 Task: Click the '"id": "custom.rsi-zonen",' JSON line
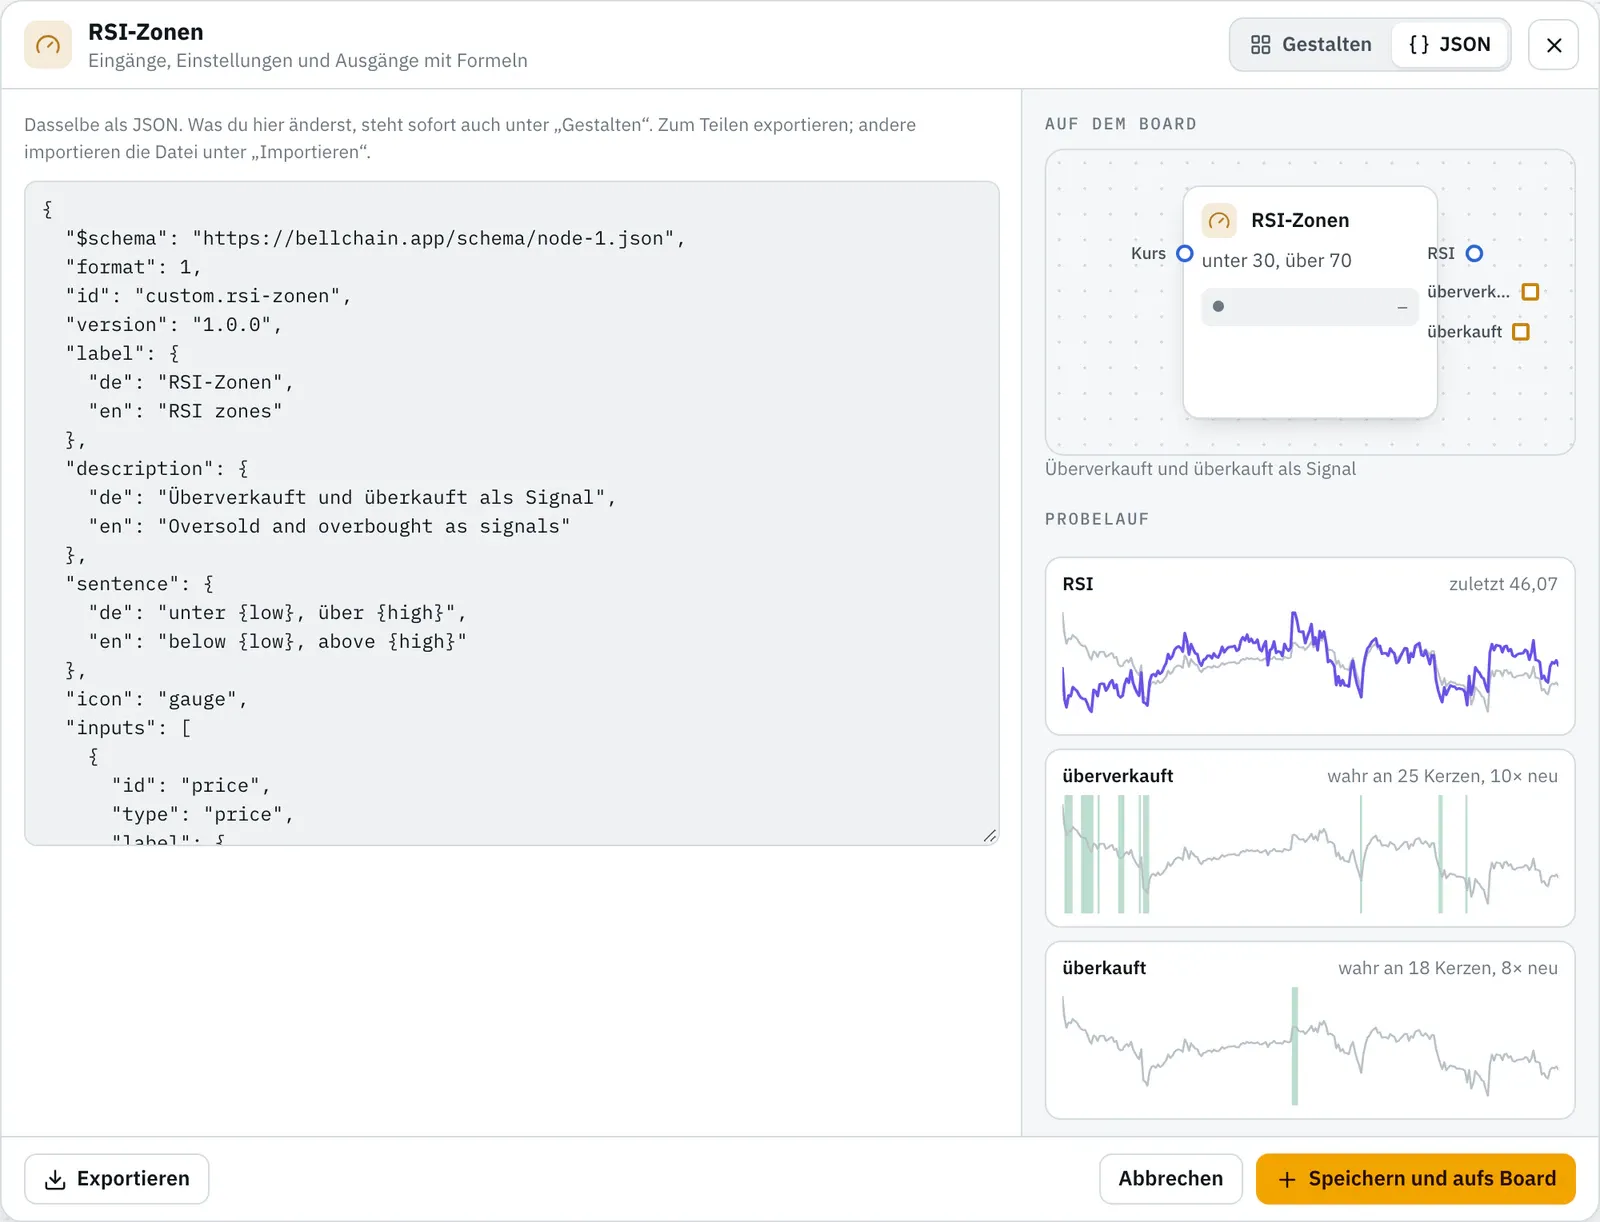click(x=208, y=296)
